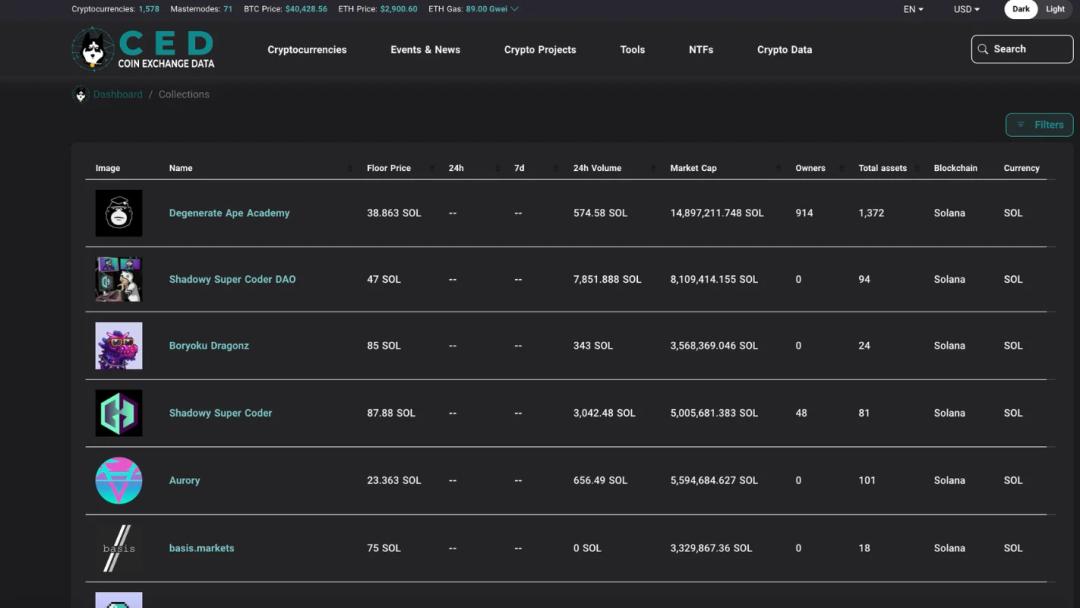Click the market cap 8,109,414.155 SOL
This screenshot has height=608, width=1080.
pos(714,279)
